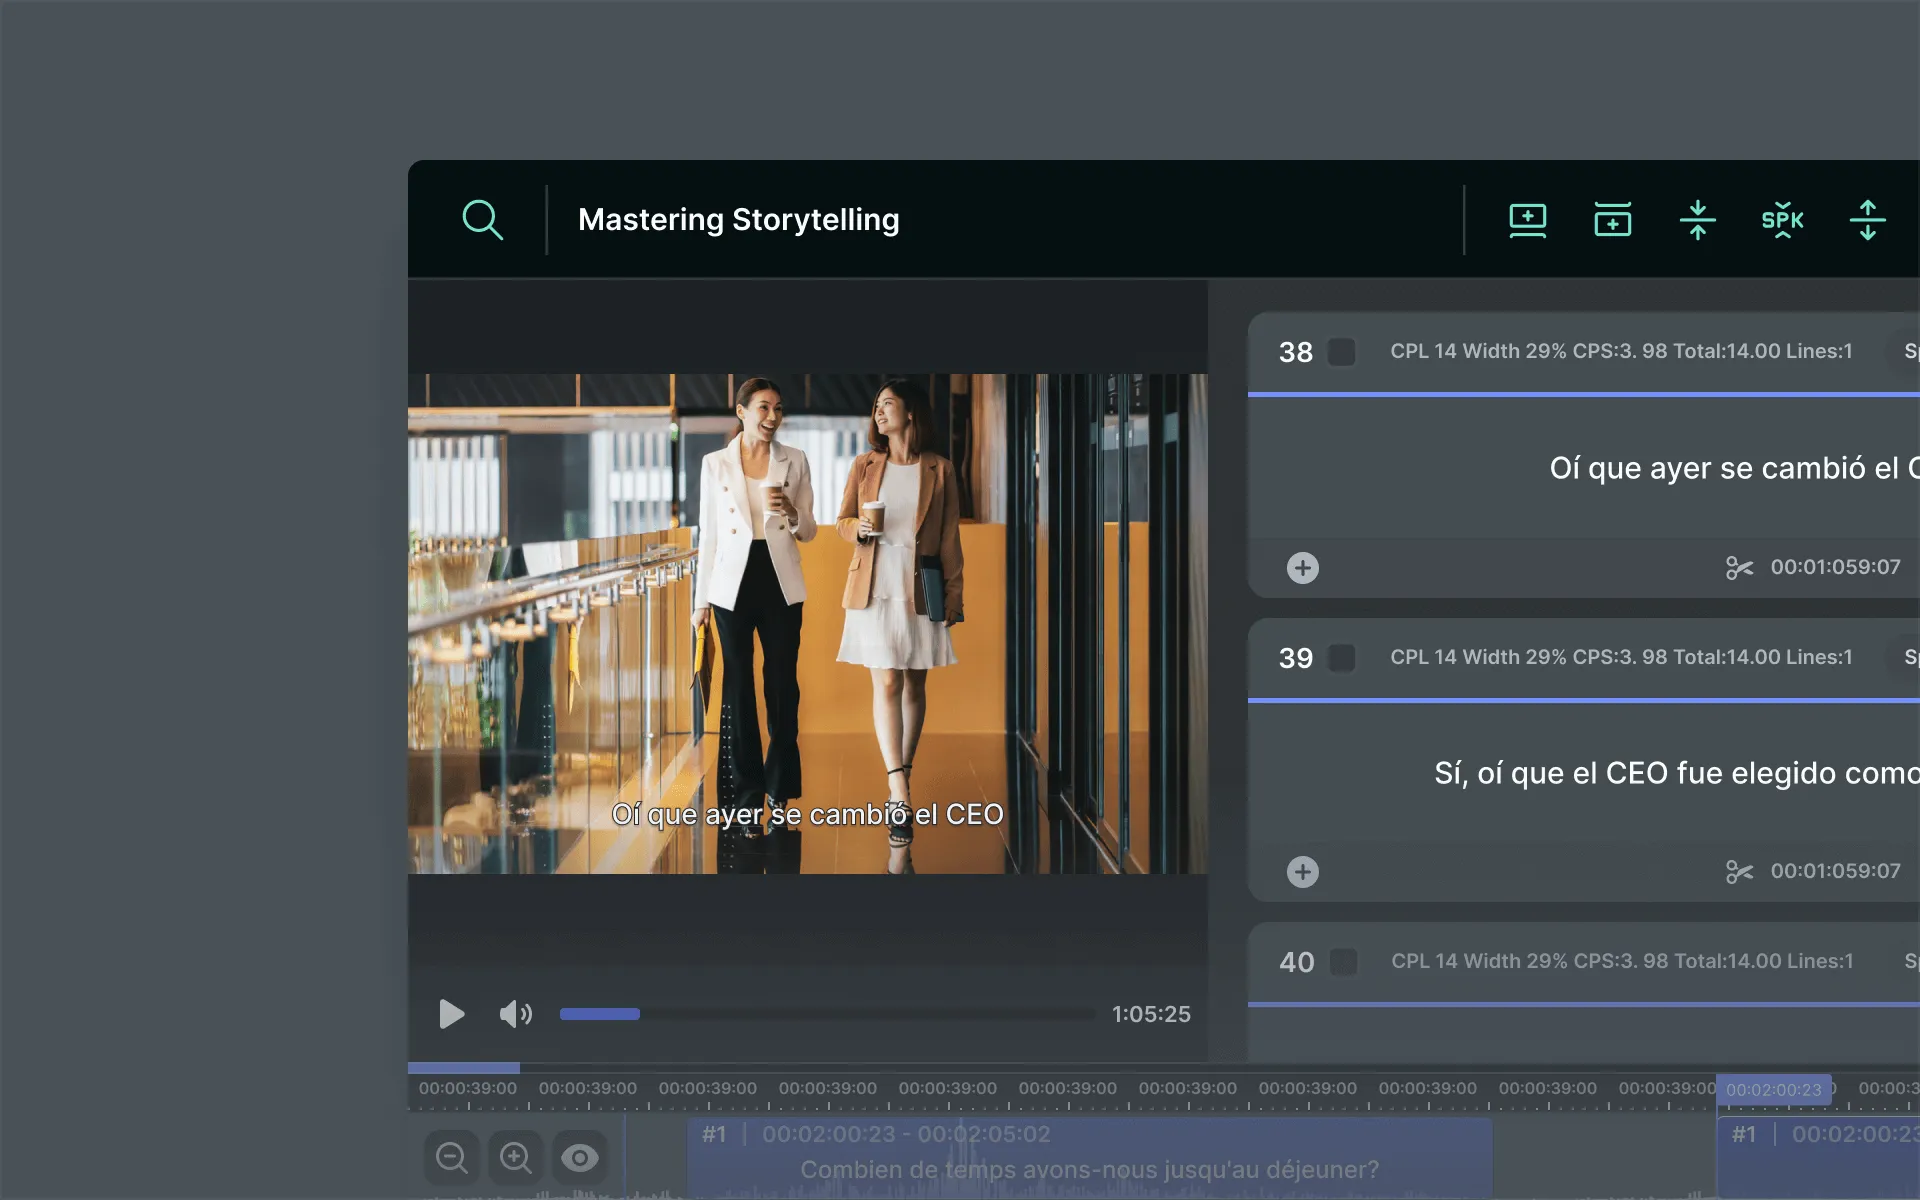Click timecode 00:01:059:07 in subtitle 39
This screenshot has height=1200, width=1920.
1835,871
